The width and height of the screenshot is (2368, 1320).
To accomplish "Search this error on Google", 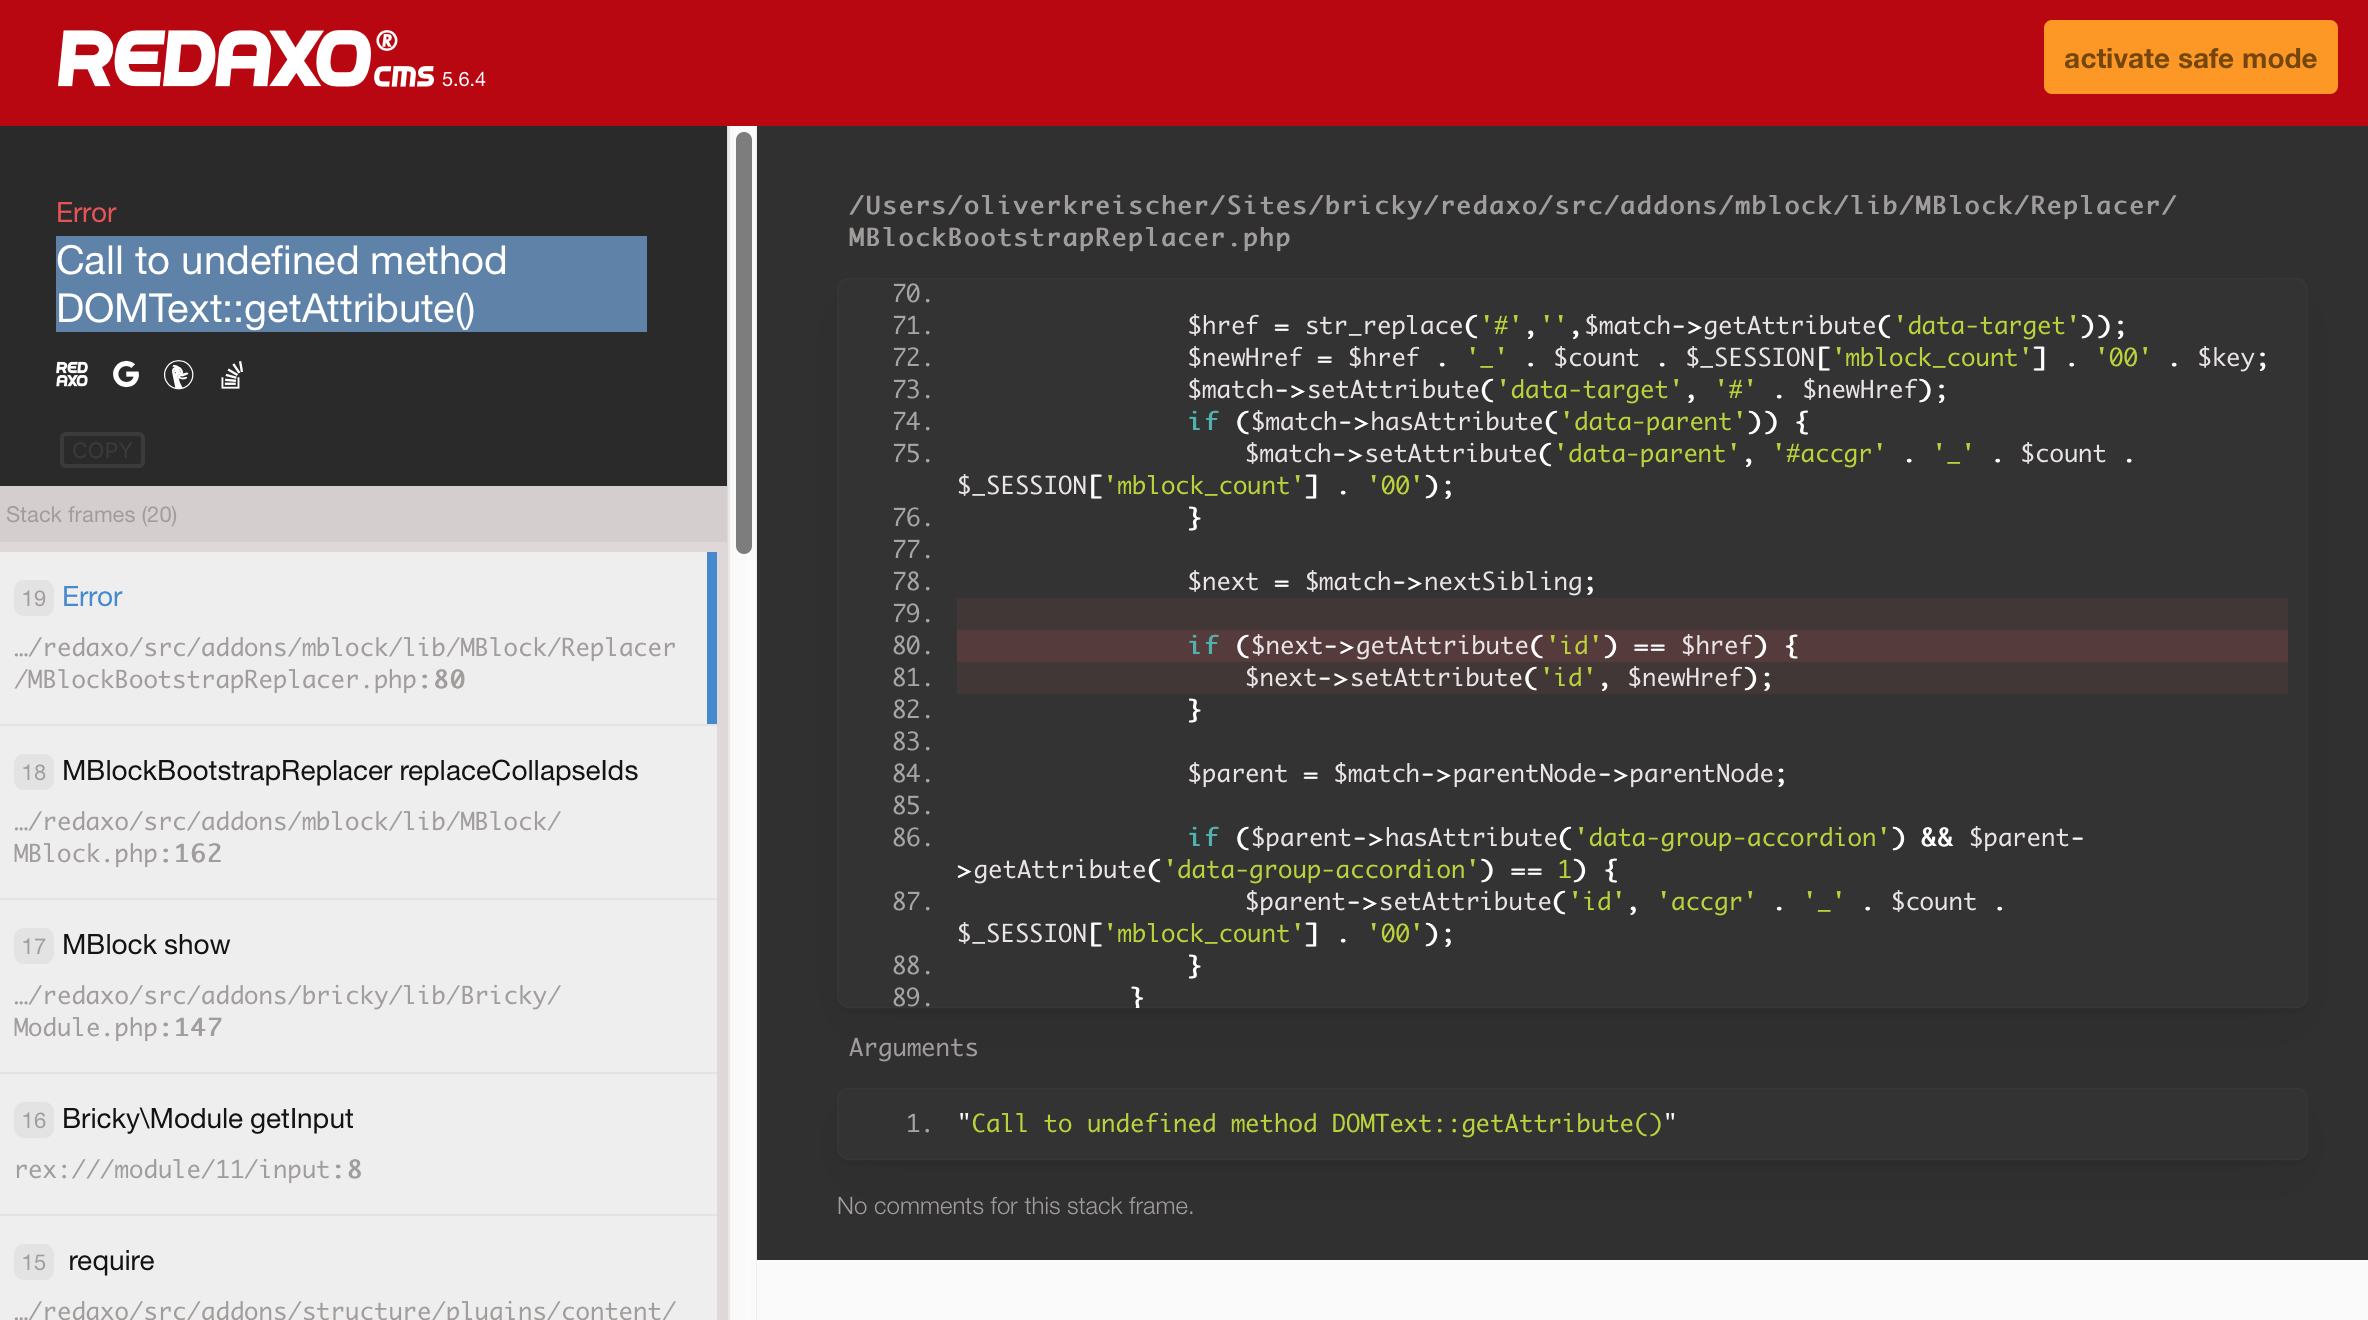I will click(x=126, y=374).
